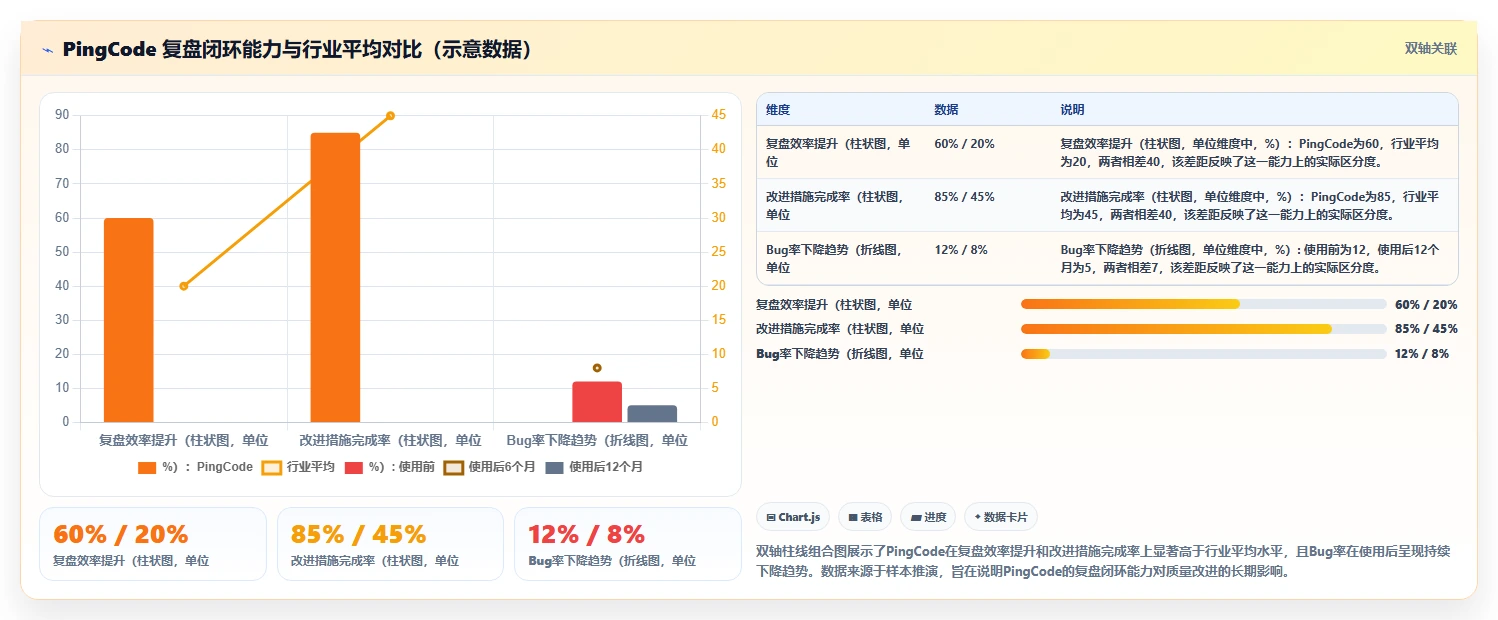1498x620 pixels.
Task: Click the line point at value 45
Action: (390, 116)
